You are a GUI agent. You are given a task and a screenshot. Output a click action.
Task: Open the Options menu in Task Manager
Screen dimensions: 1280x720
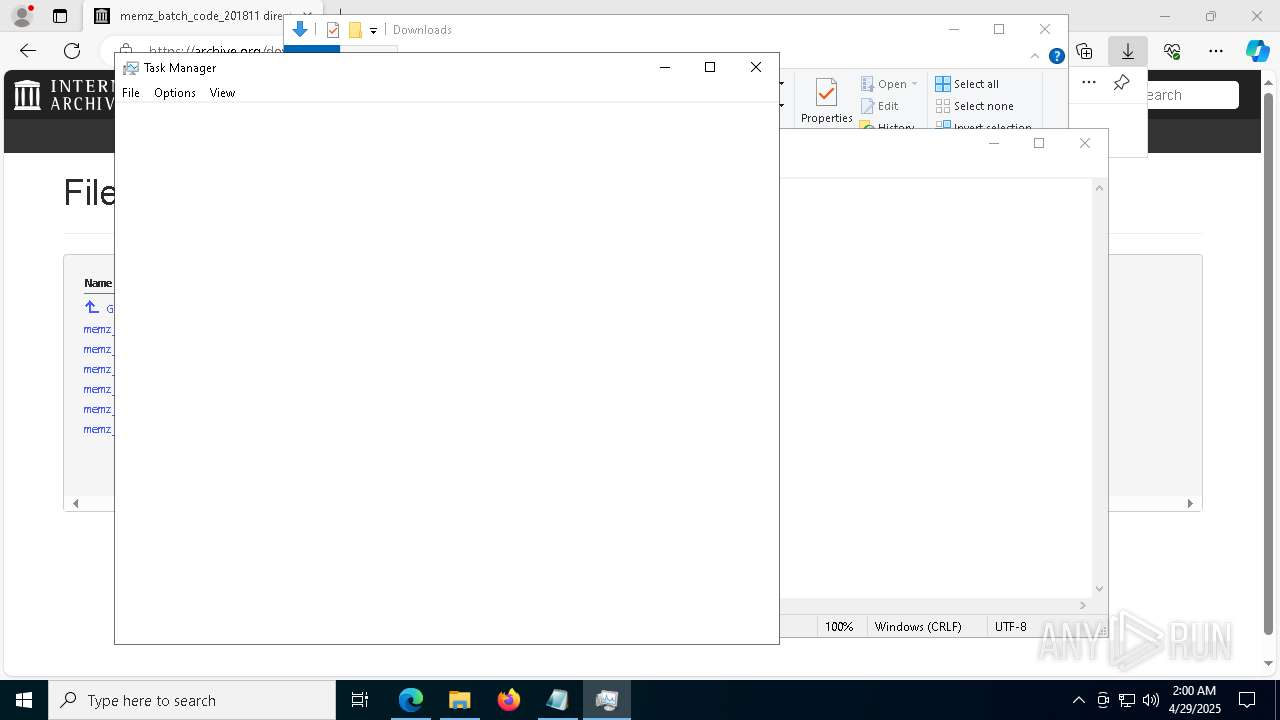[x=175, y=93]
